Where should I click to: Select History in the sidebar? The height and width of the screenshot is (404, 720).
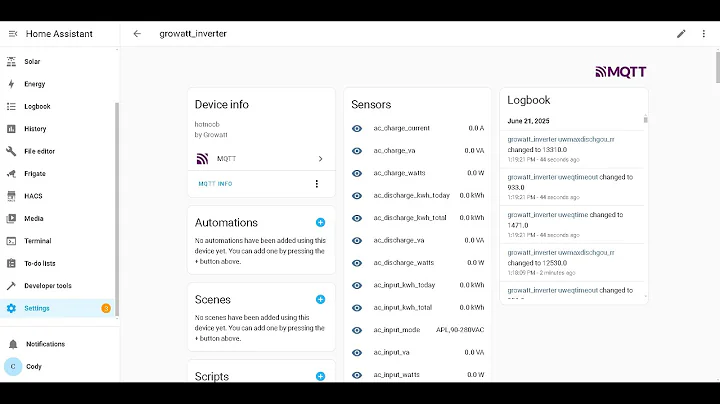(x=35, y=129)
